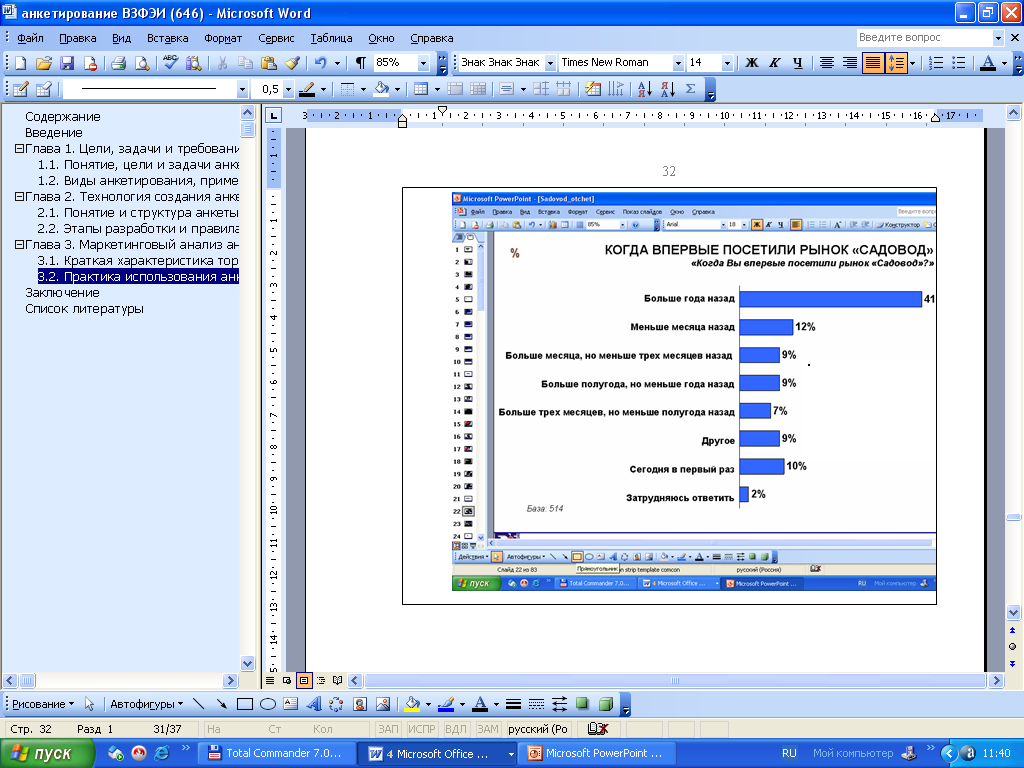Open the Вставка menu
The height and width of the screenshot is (768, 1024).
(167, 38)
